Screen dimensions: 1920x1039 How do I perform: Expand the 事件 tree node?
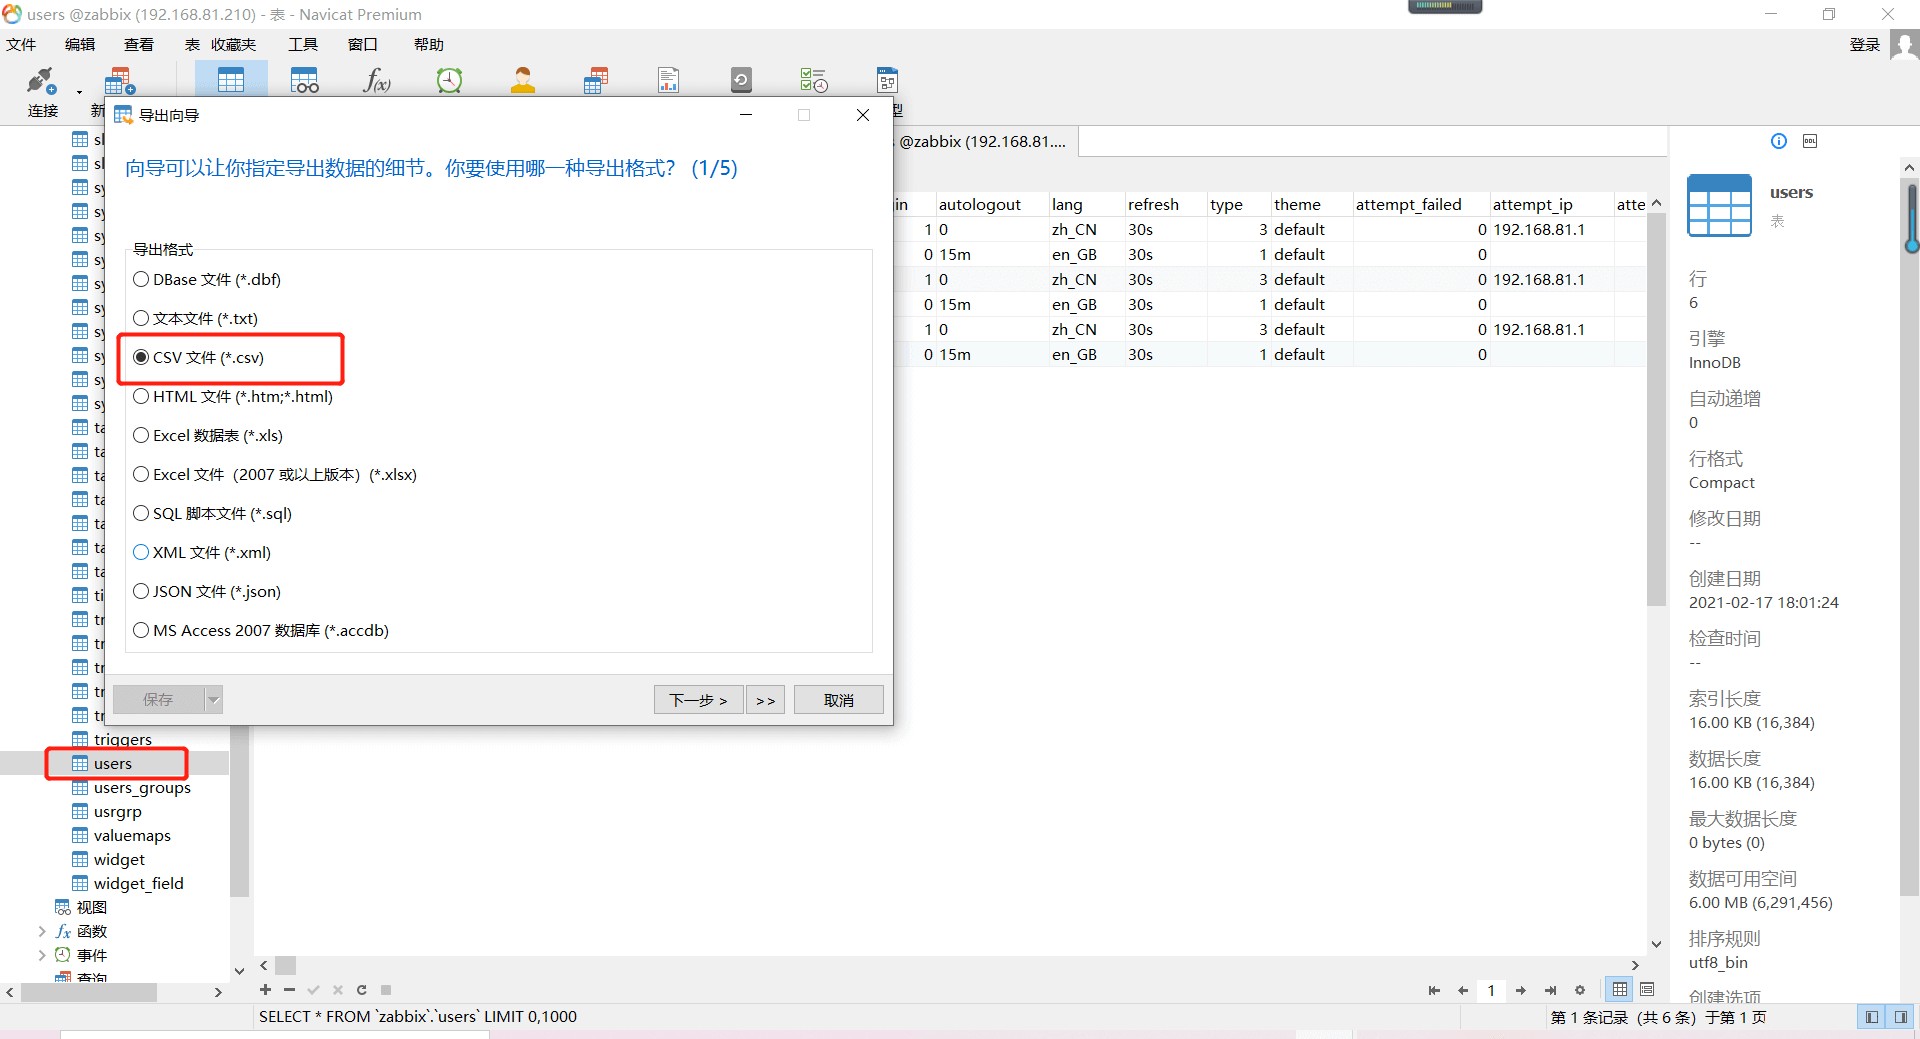42,955
